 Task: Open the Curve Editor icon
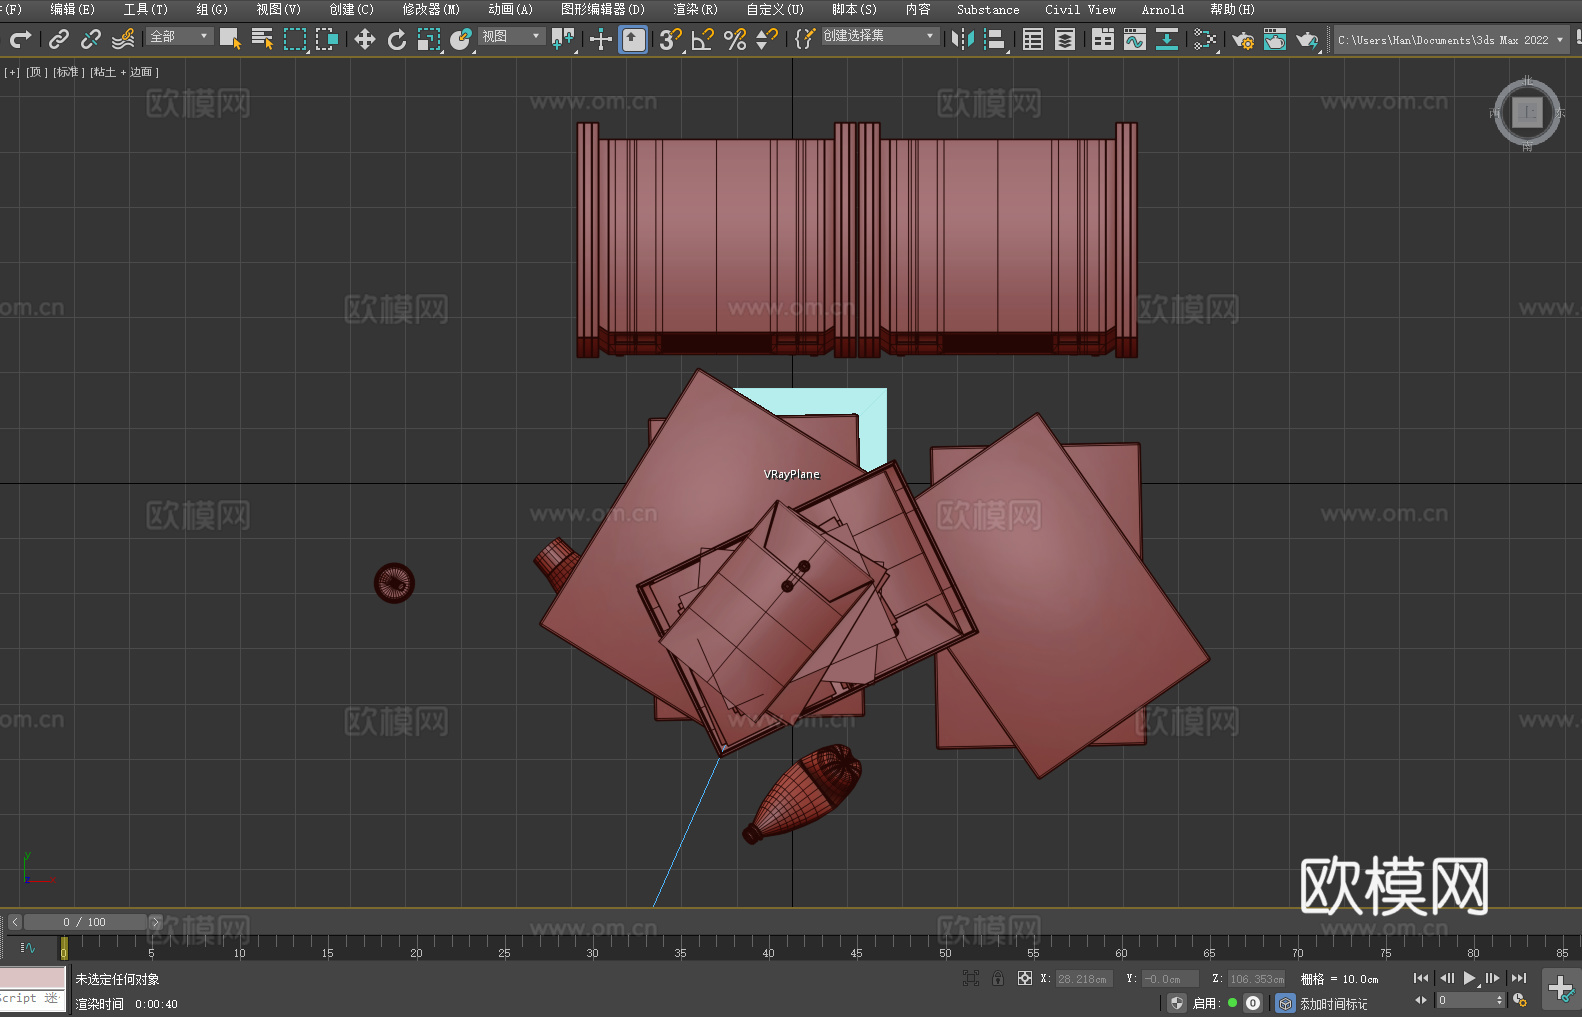tap(1135, 39)
